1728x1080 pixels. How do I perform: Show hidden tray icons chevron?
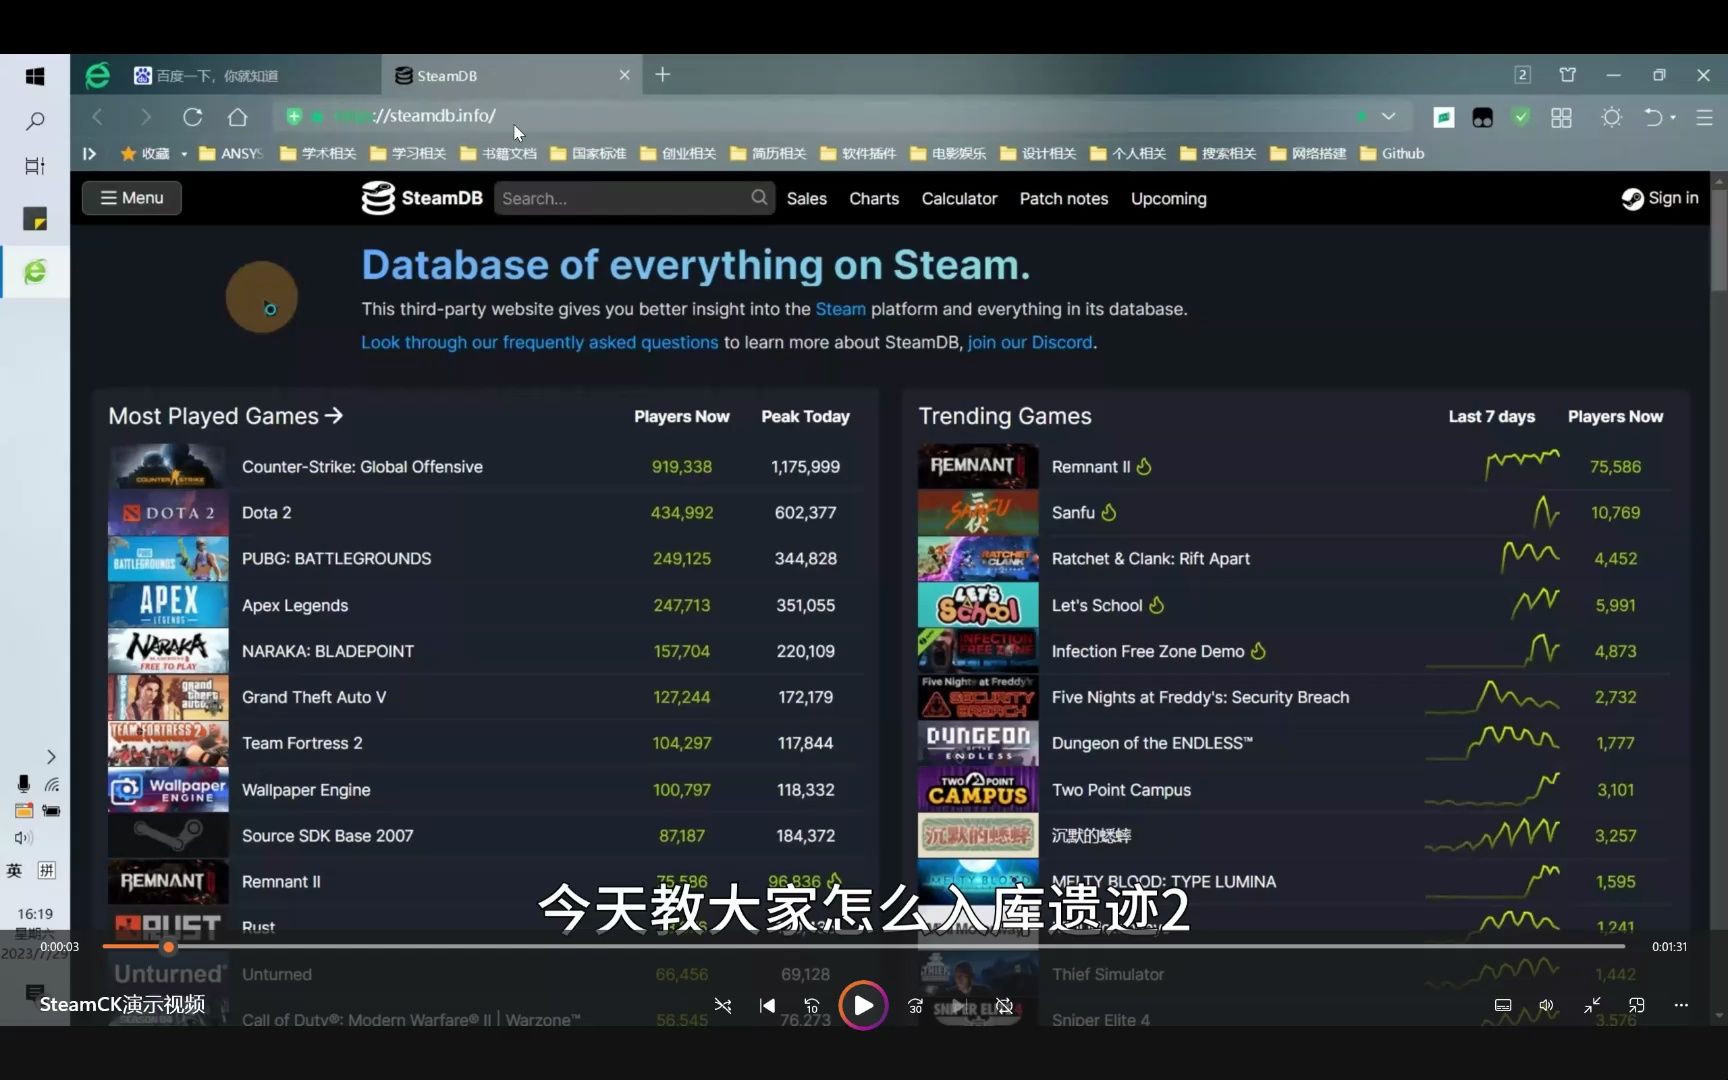(51, 757)
